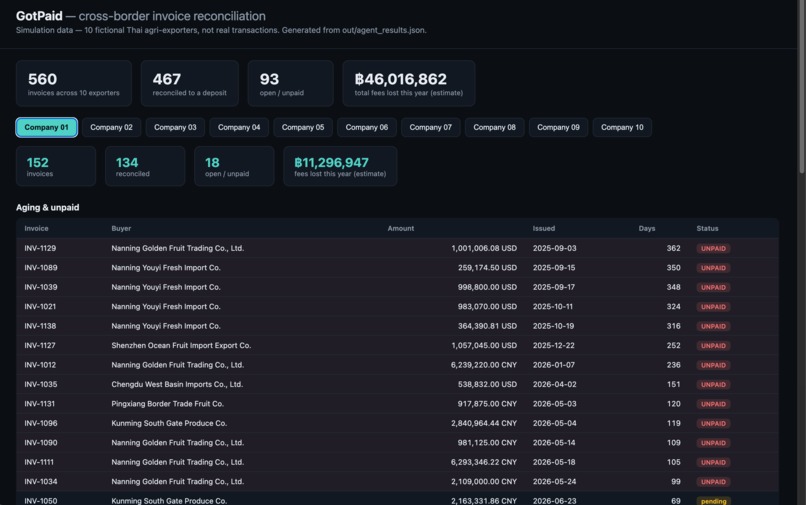Click the 93 open / unpaid card
This screenshot has width=806, height=505.
(x=290, y=83)
